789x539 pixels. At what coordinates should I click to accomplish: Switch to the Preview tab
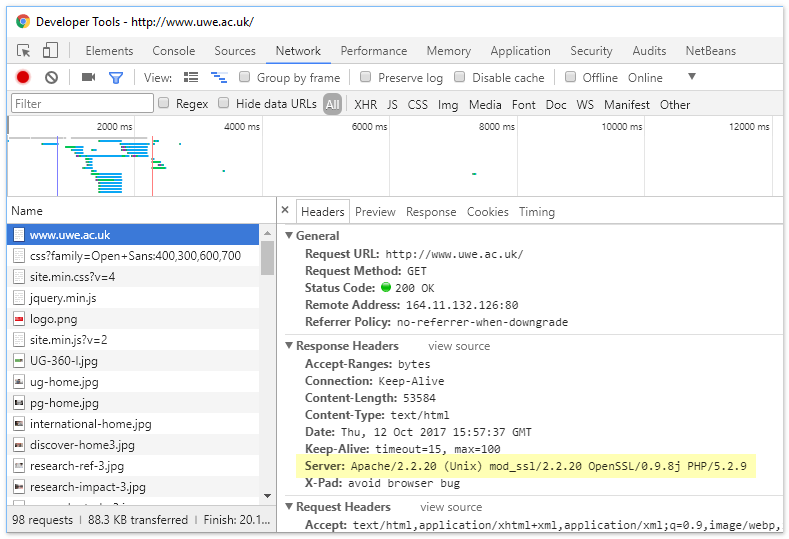(x=375, y=212)
